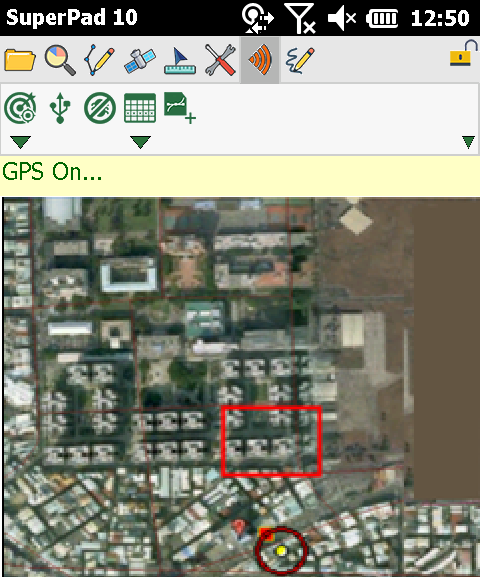The width and height of the screenshot is (480, 577).
Task: Click the red rectangle on the map
Action: [x=272, y=441]
